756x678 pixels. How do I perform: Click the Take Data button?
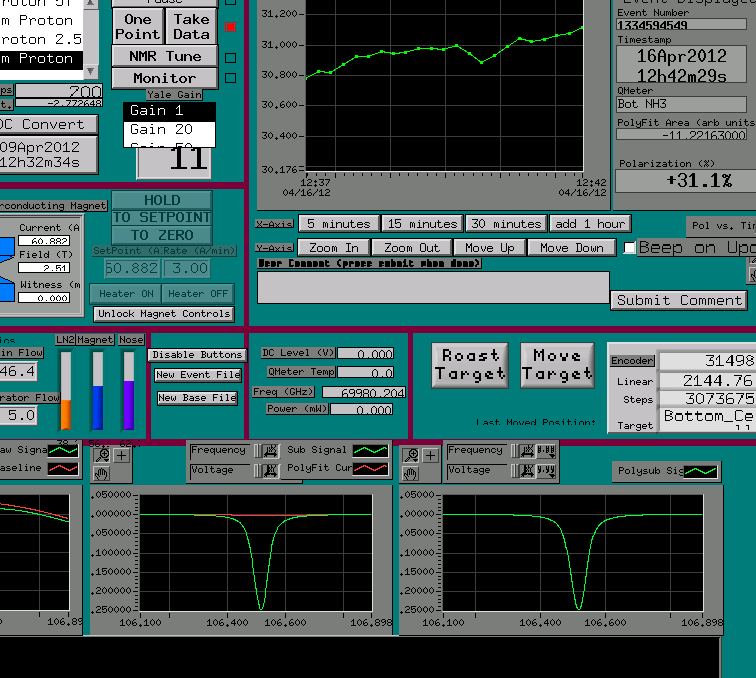191,27
